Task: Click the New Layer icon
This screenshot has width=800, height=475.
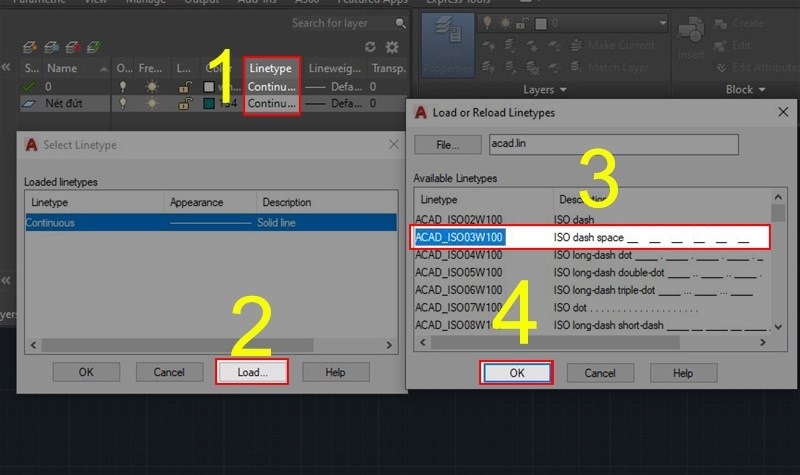Action: [x=30, y=46]
